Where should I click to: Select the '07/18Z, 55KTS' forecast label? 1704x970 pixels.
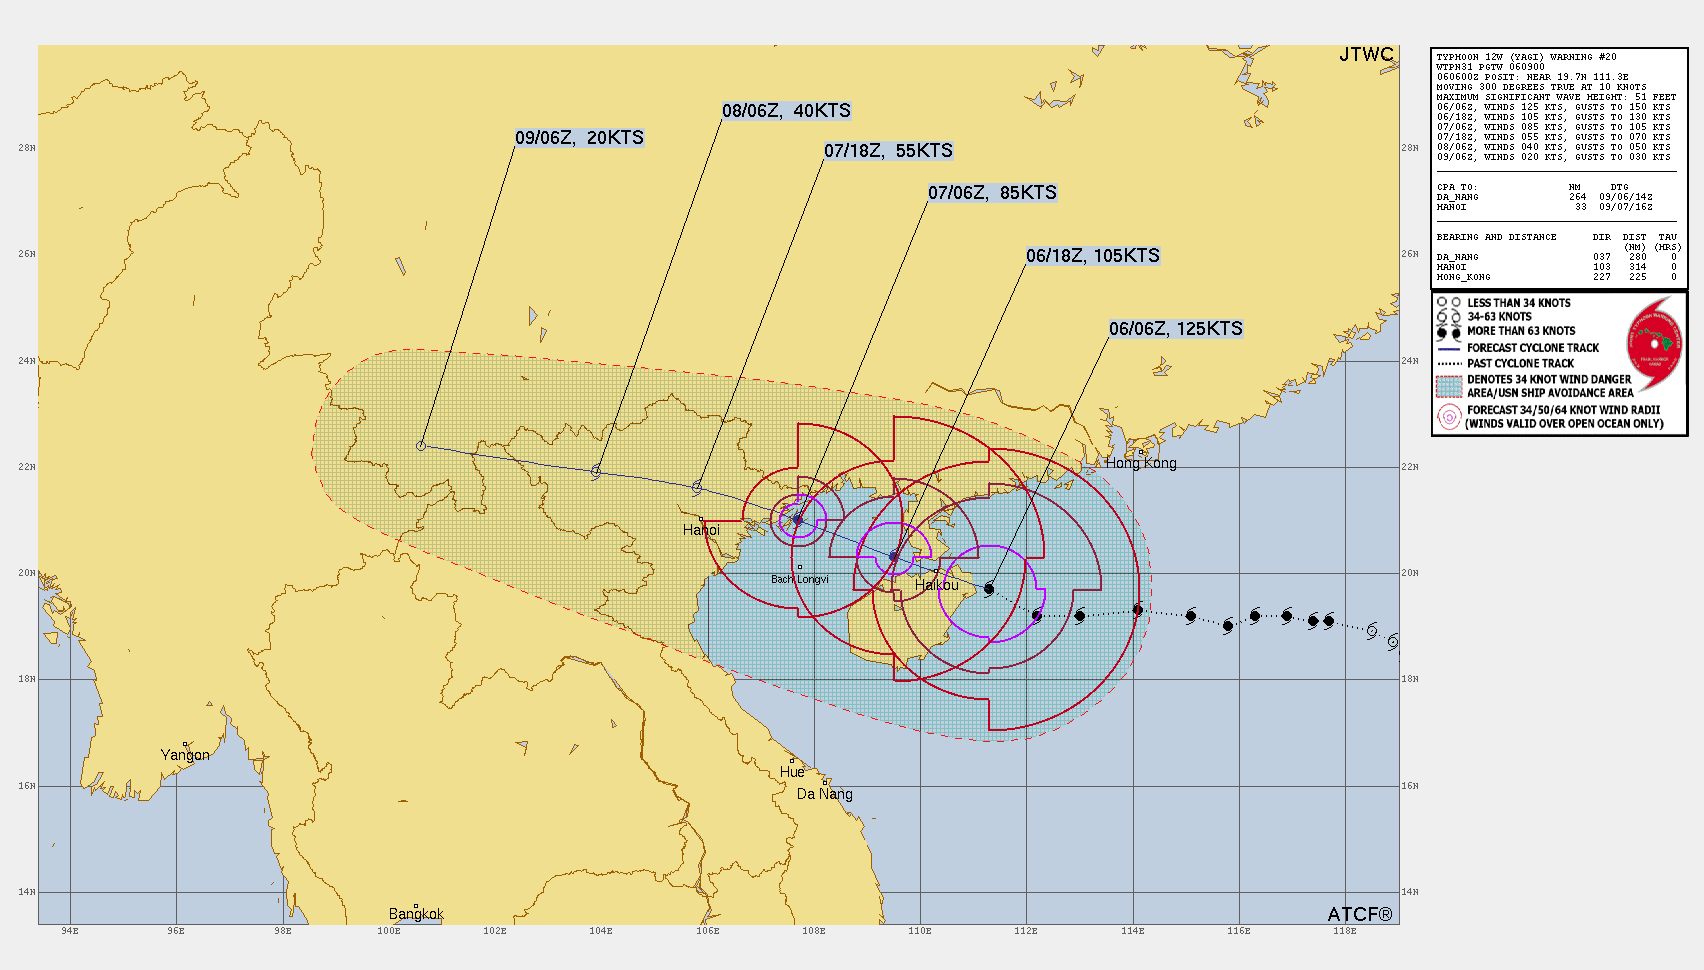(x=888, y=151)
